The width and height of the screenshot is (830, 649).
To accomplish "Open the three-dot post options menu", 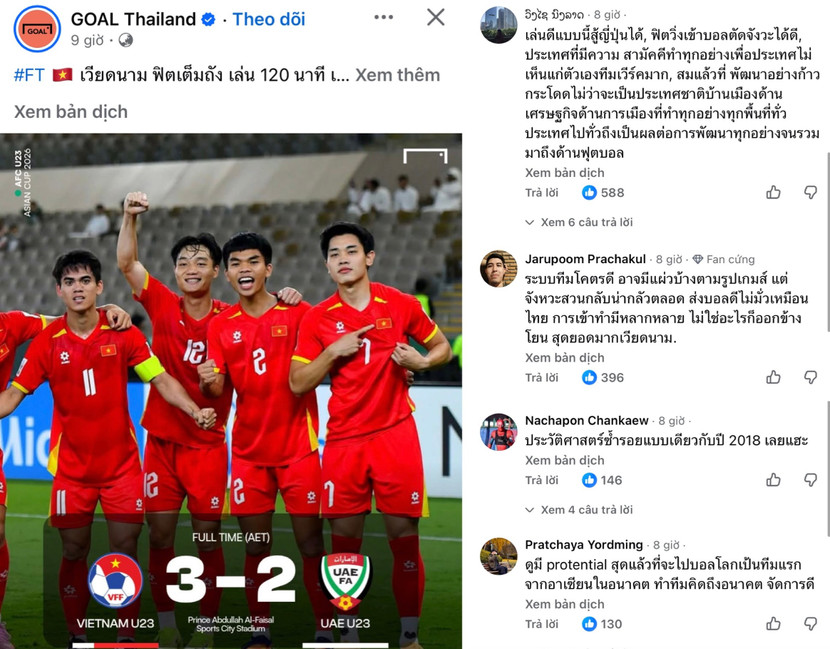I will [x=383, y=17].
